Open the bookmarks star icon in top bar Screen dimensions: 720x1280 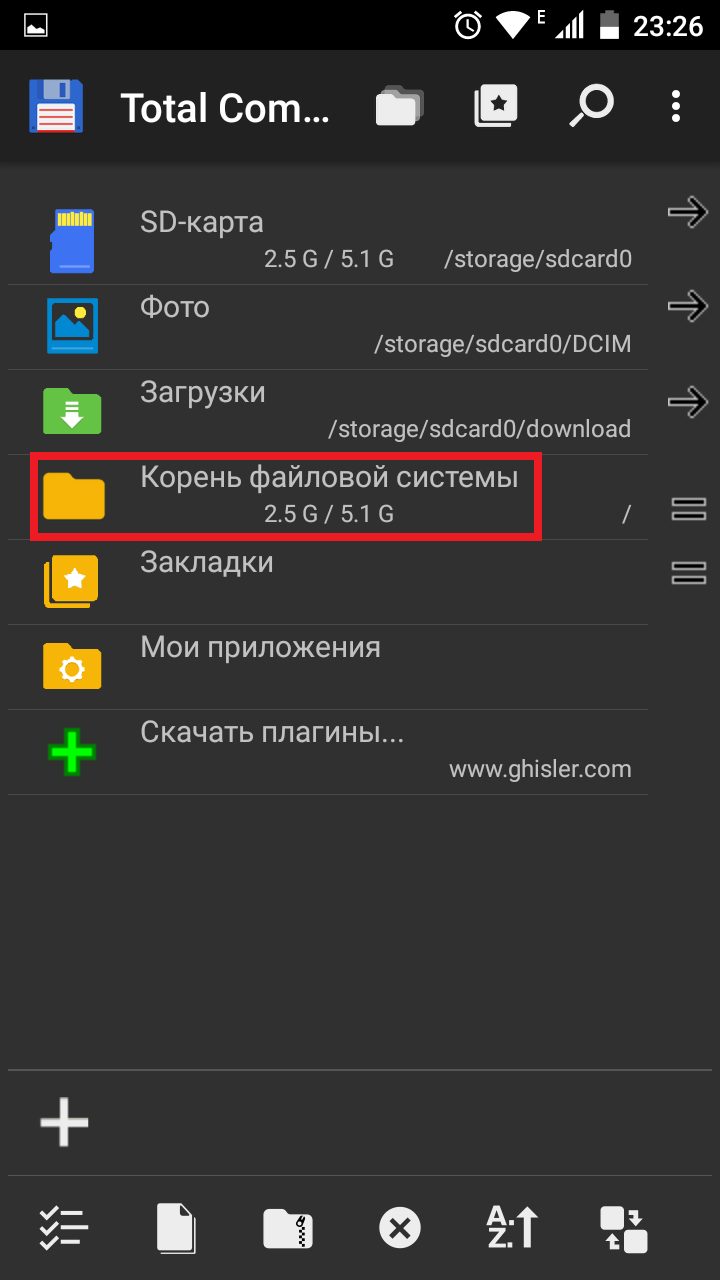coord(496,106)
